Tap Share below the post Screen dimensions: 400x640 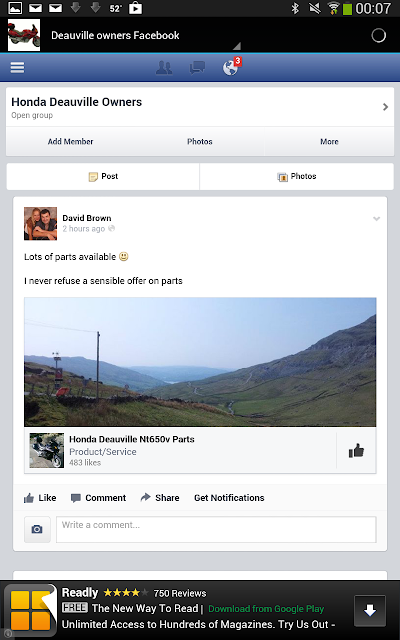[x=160, y=498]
